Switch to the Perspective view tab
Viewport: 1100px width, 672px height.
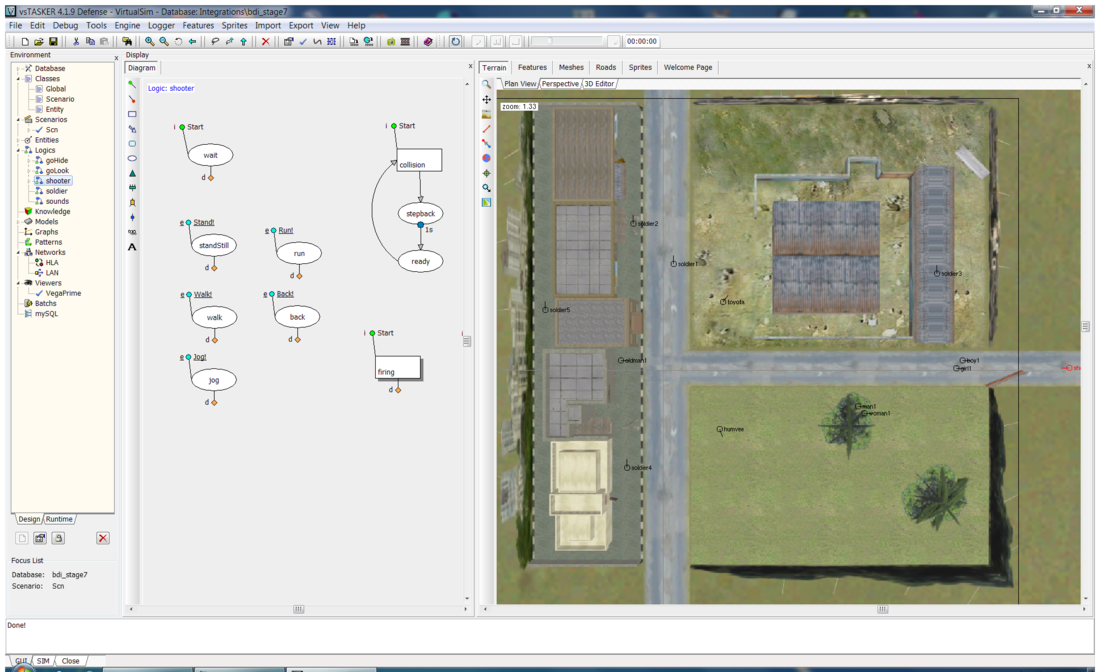pos(559,84)
